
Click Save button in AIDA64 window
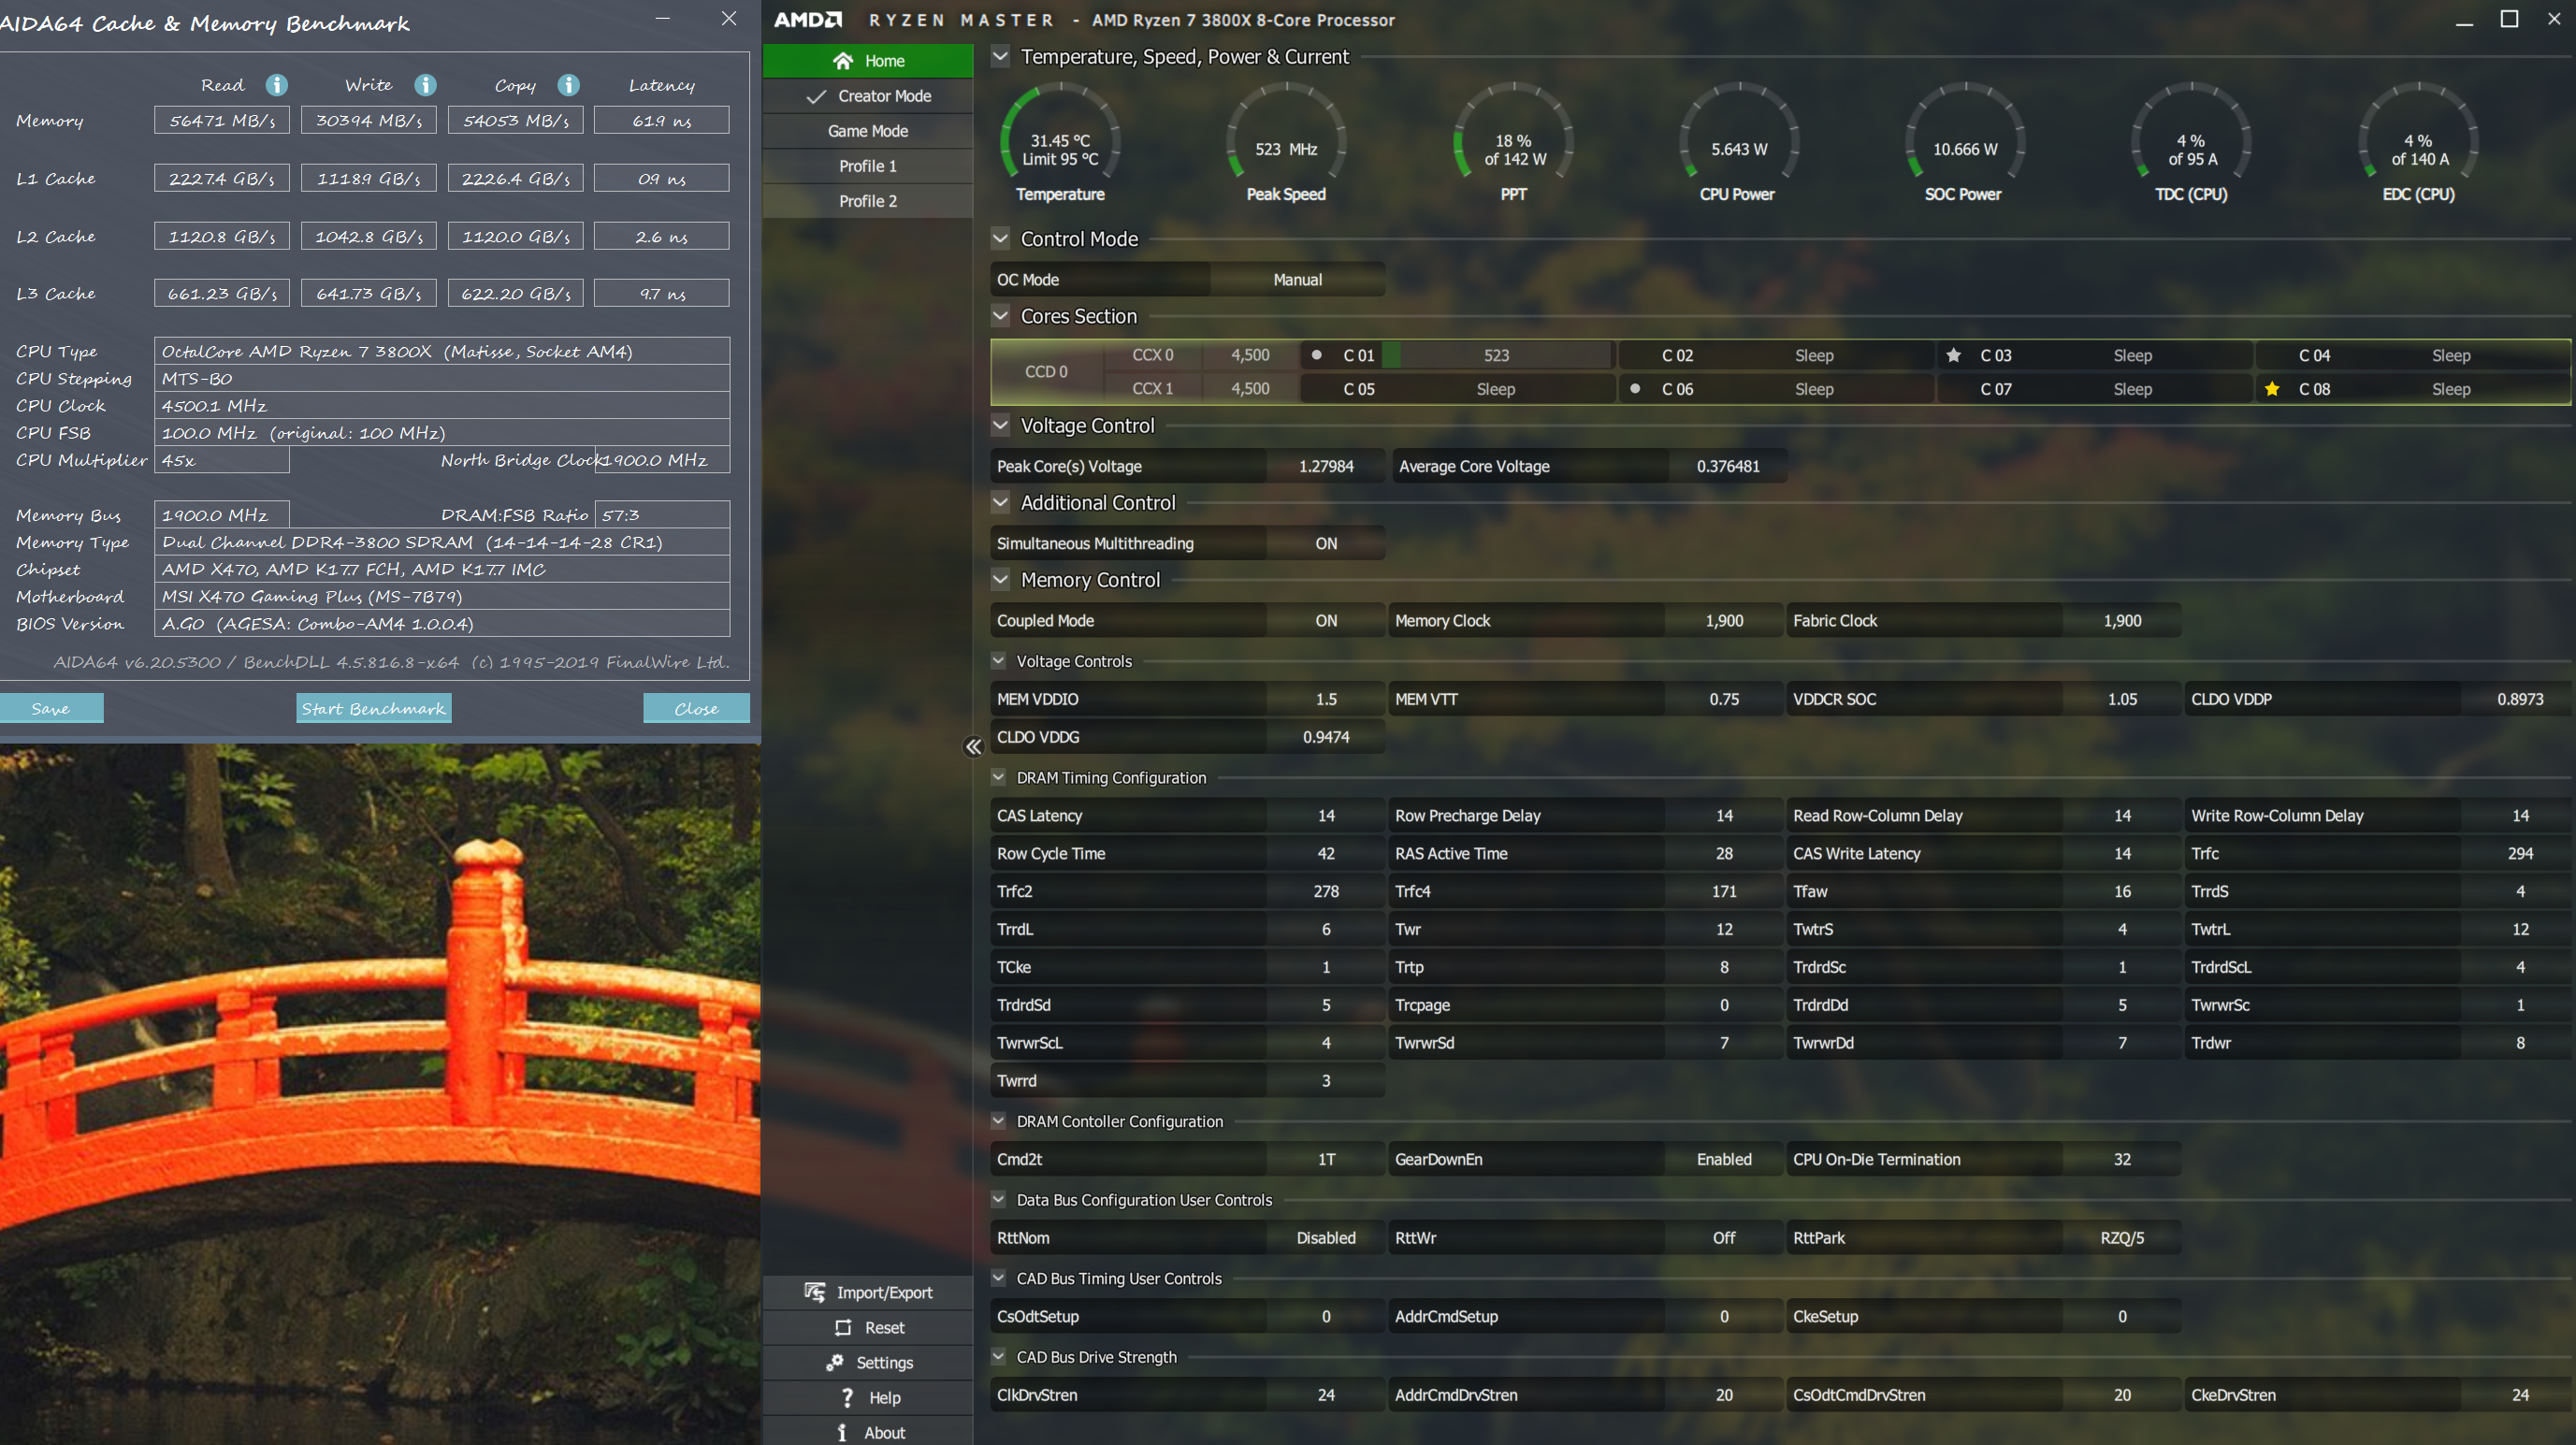[51, 708]
